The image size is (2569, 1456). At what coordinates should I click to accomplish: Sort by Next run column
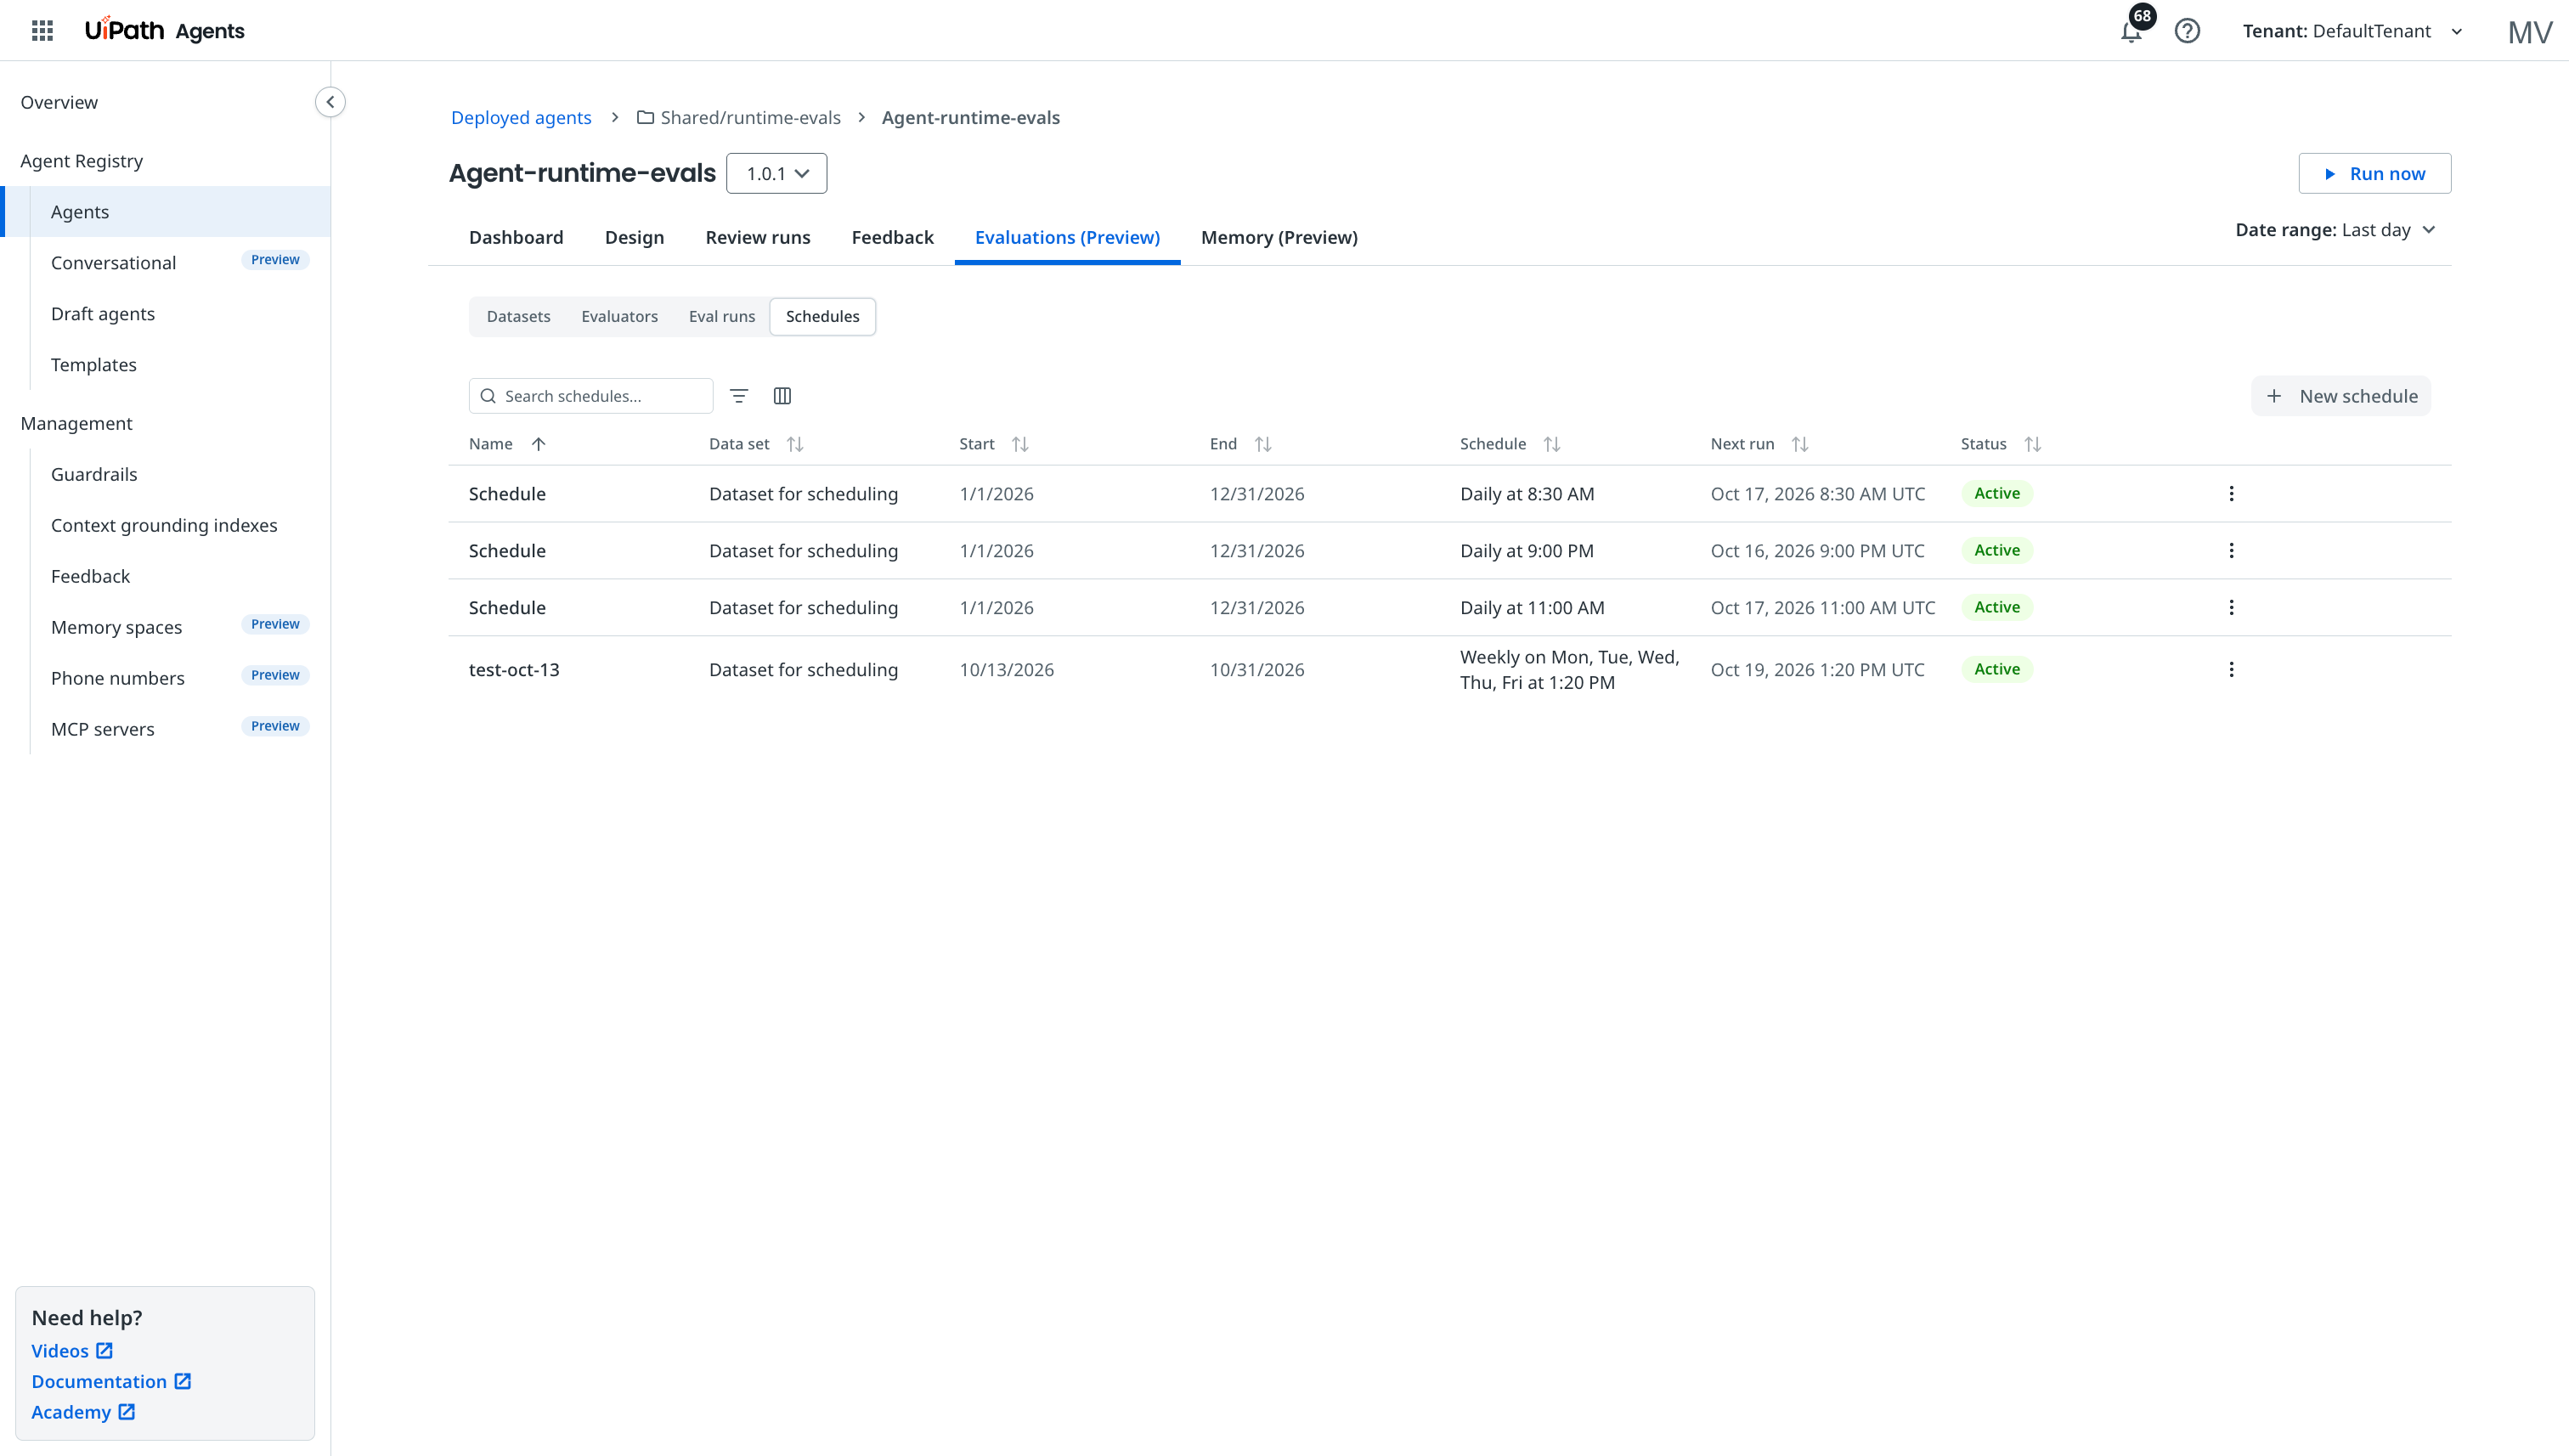pos(1800,444)
